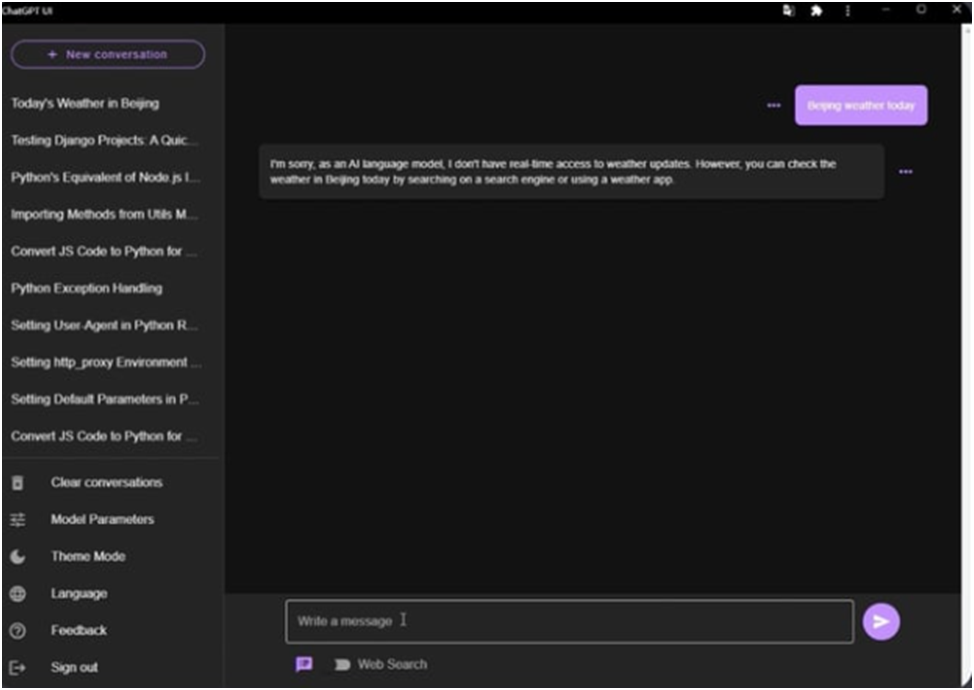Click the Feedback question mark icon

pyautogui.click(x=17, y=631)
